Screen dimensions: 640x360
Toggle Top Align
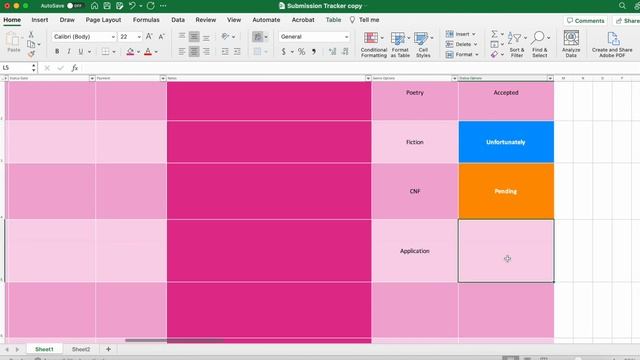(x=182, y=36)
